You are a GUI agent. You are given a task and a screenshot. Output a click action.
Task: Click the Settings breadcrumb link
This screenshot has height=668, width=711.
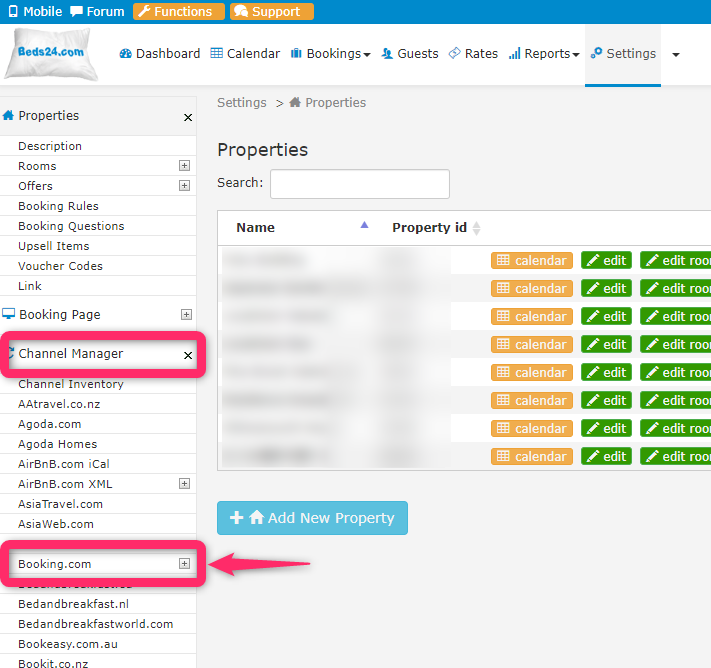click(242, 103)
